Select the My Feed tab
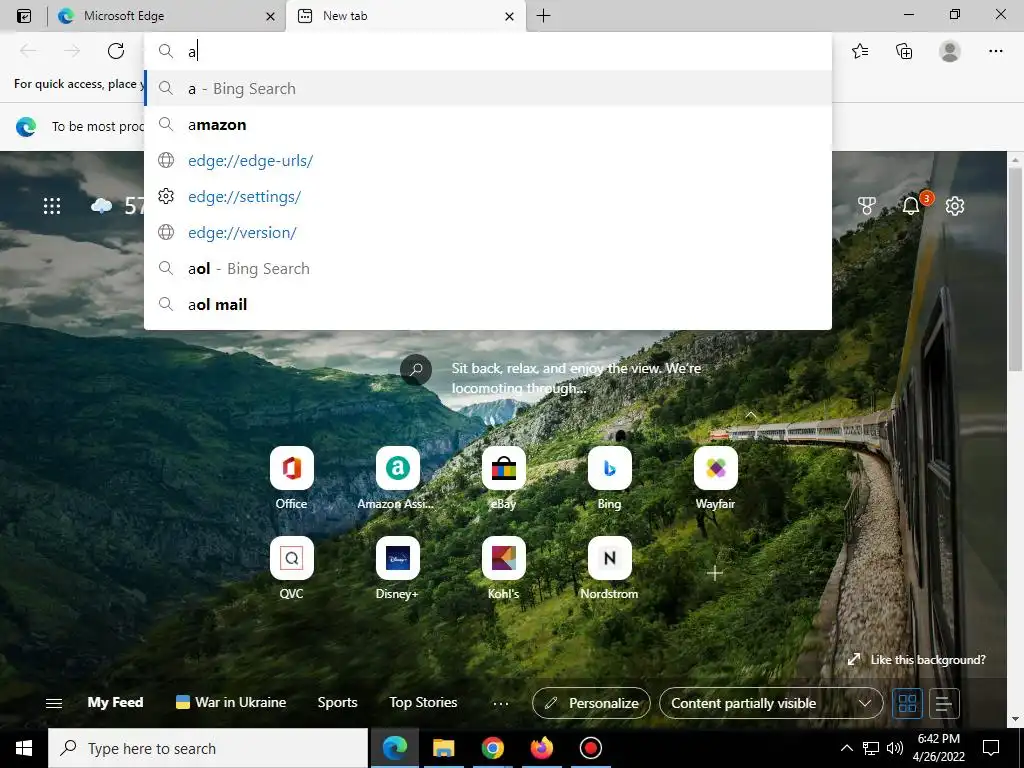Image resolution: width=1024 pixels, height=768 pixels. coord(115,702)
